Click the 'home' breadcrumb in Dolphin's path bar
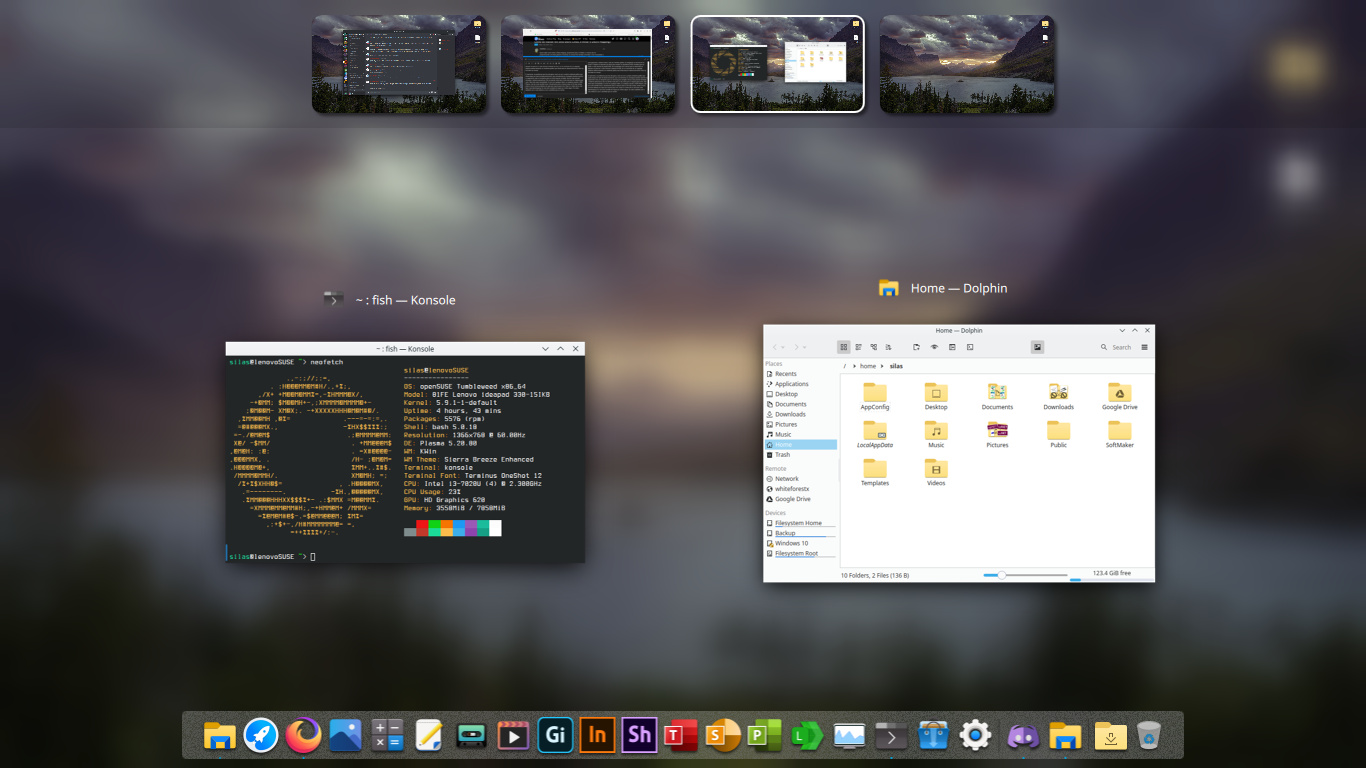The height and width of the screenshot is (768, 1366). (868, 366)
